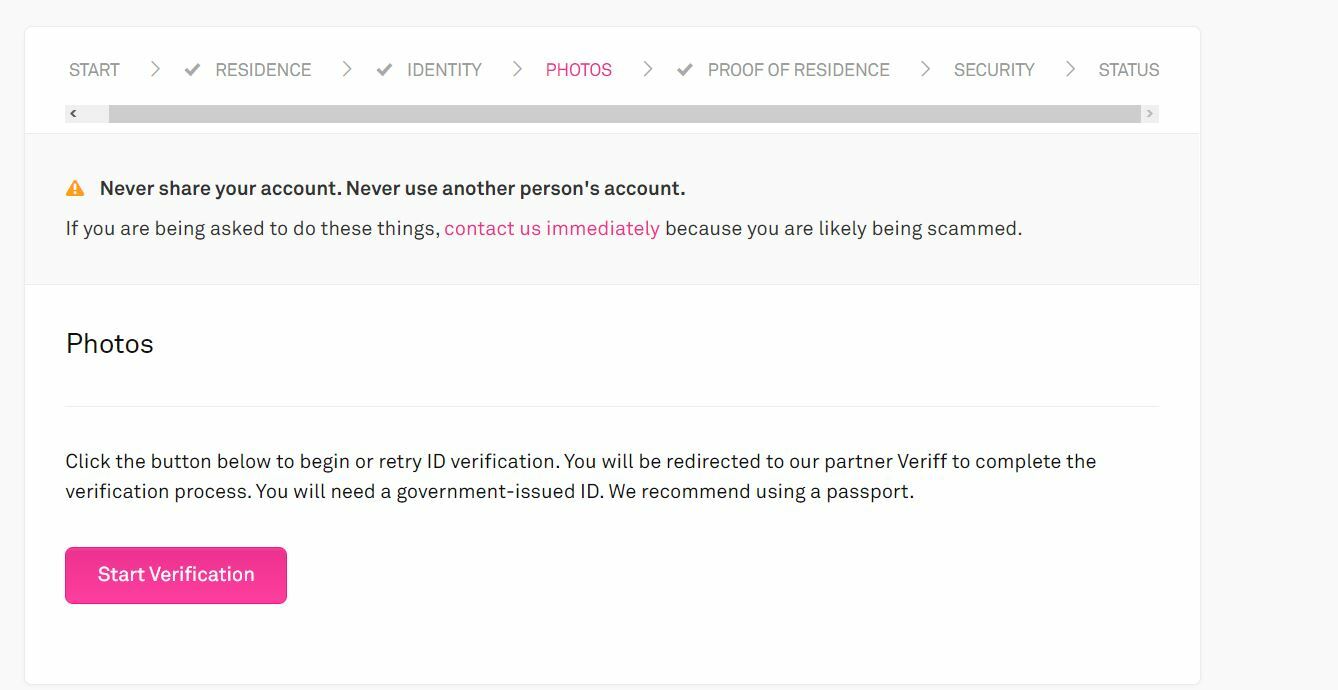Click the checkmark icon beside IDENTITY step
The image size is (1338, 690).
384,70
